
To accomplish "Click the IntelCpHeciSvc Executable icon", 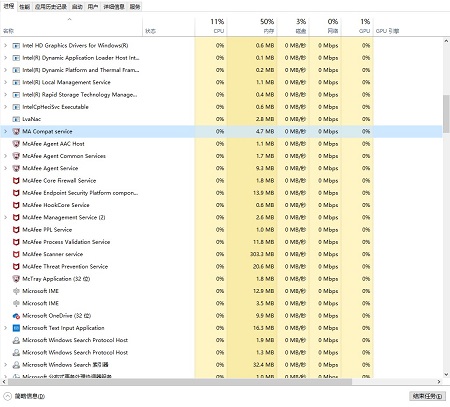I will point(16,107).
